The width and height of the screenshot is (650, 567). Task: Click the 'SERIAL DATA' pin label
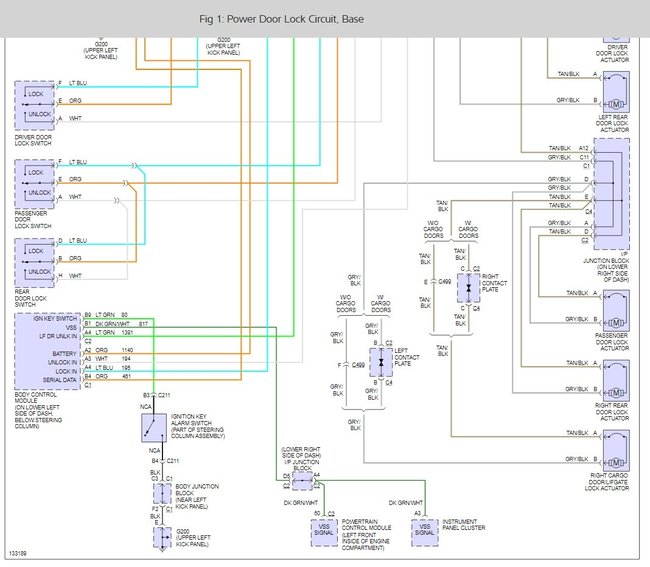(x=60, y=380)
